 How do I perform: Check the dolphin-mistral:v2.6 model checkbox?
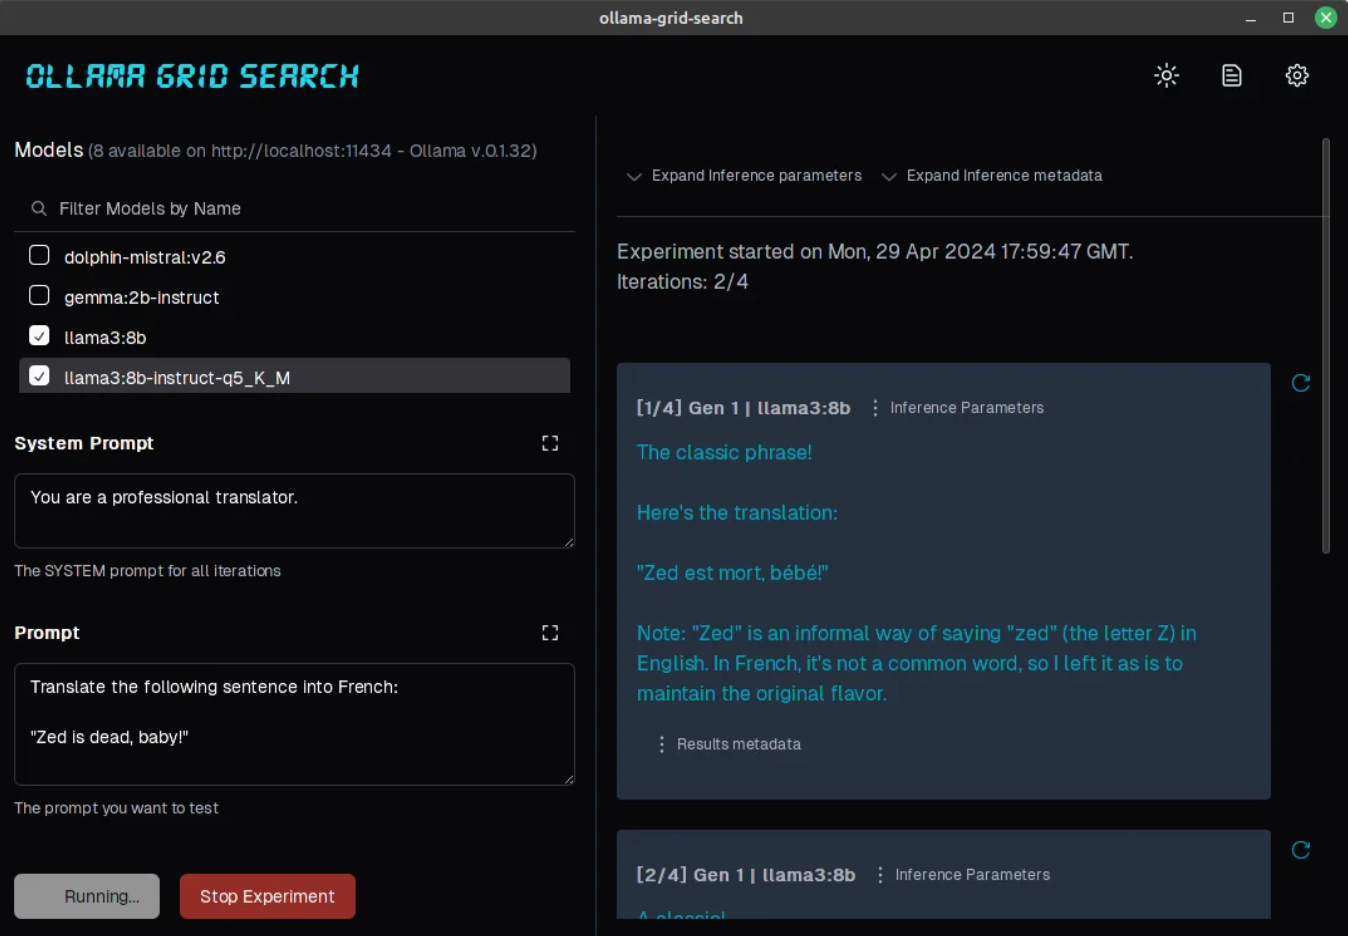point(39,255)
